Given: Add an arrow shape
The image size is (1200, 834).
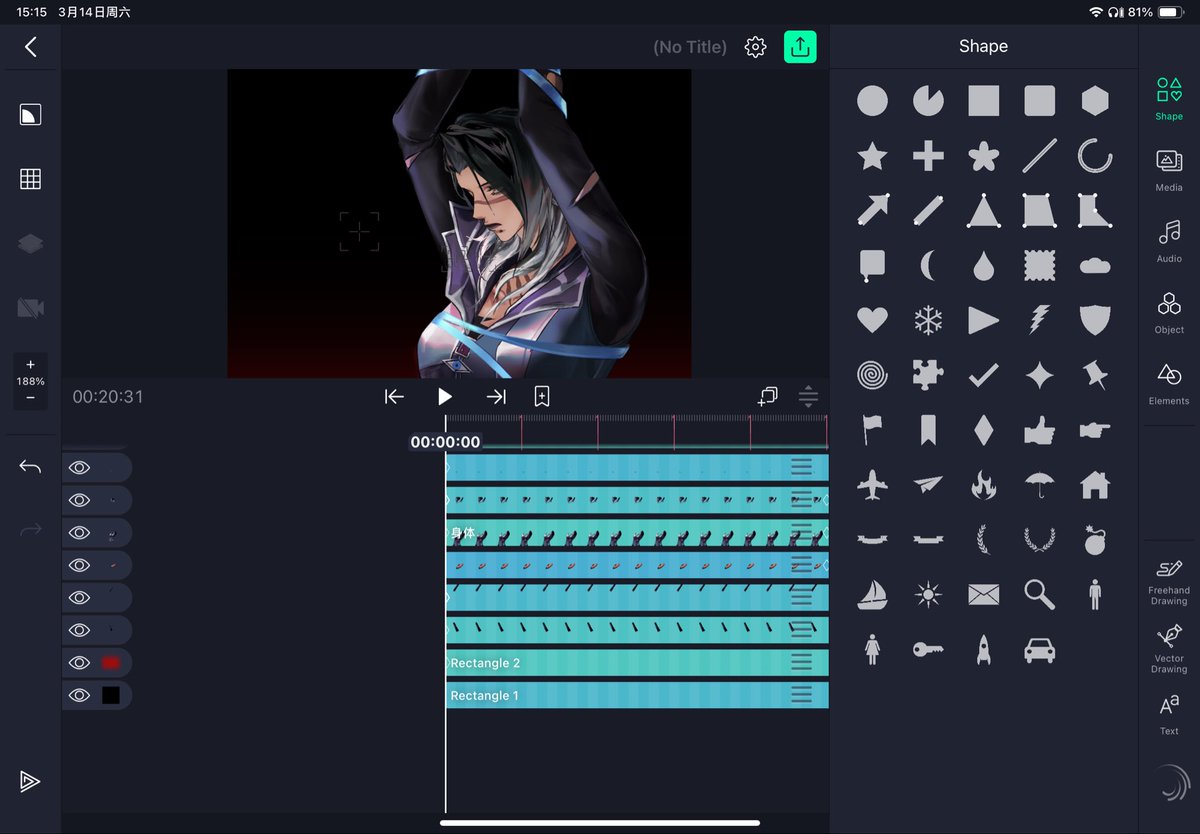Looking at the screenshot, I should tap(872, 210).
